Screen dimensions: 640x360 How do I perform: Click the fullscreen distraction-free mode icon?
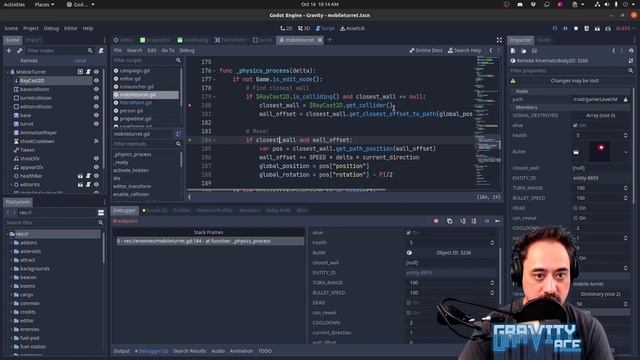499,40
